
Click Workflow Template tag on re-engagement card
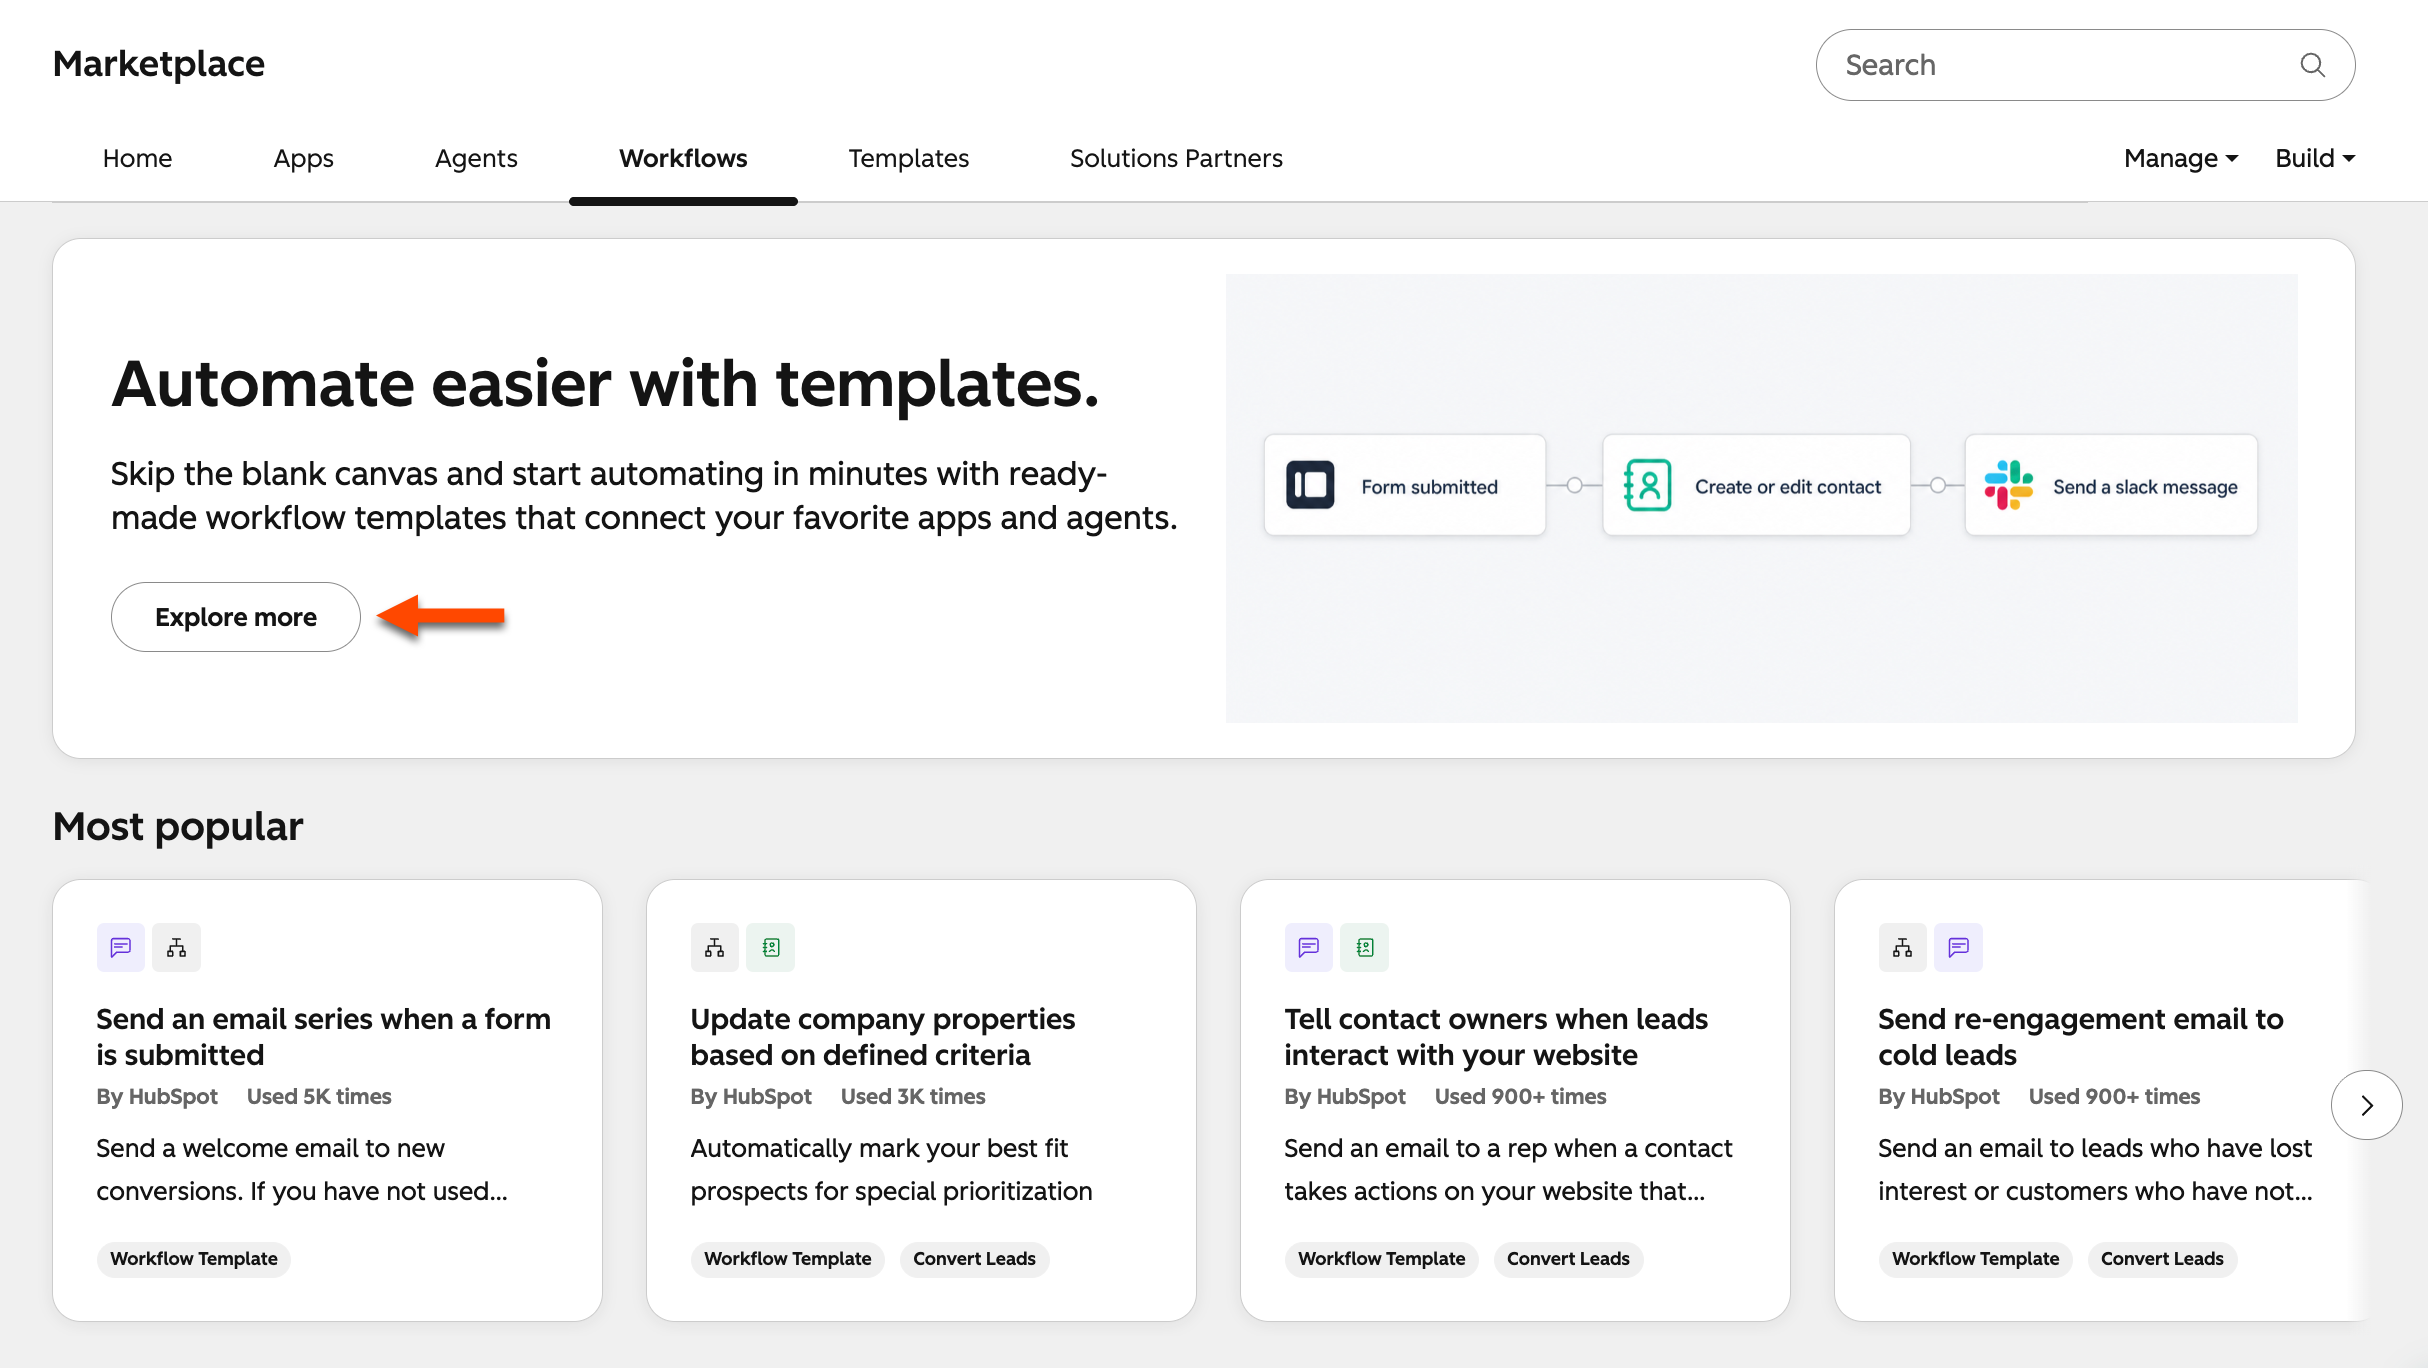tap(1976, 1259)
